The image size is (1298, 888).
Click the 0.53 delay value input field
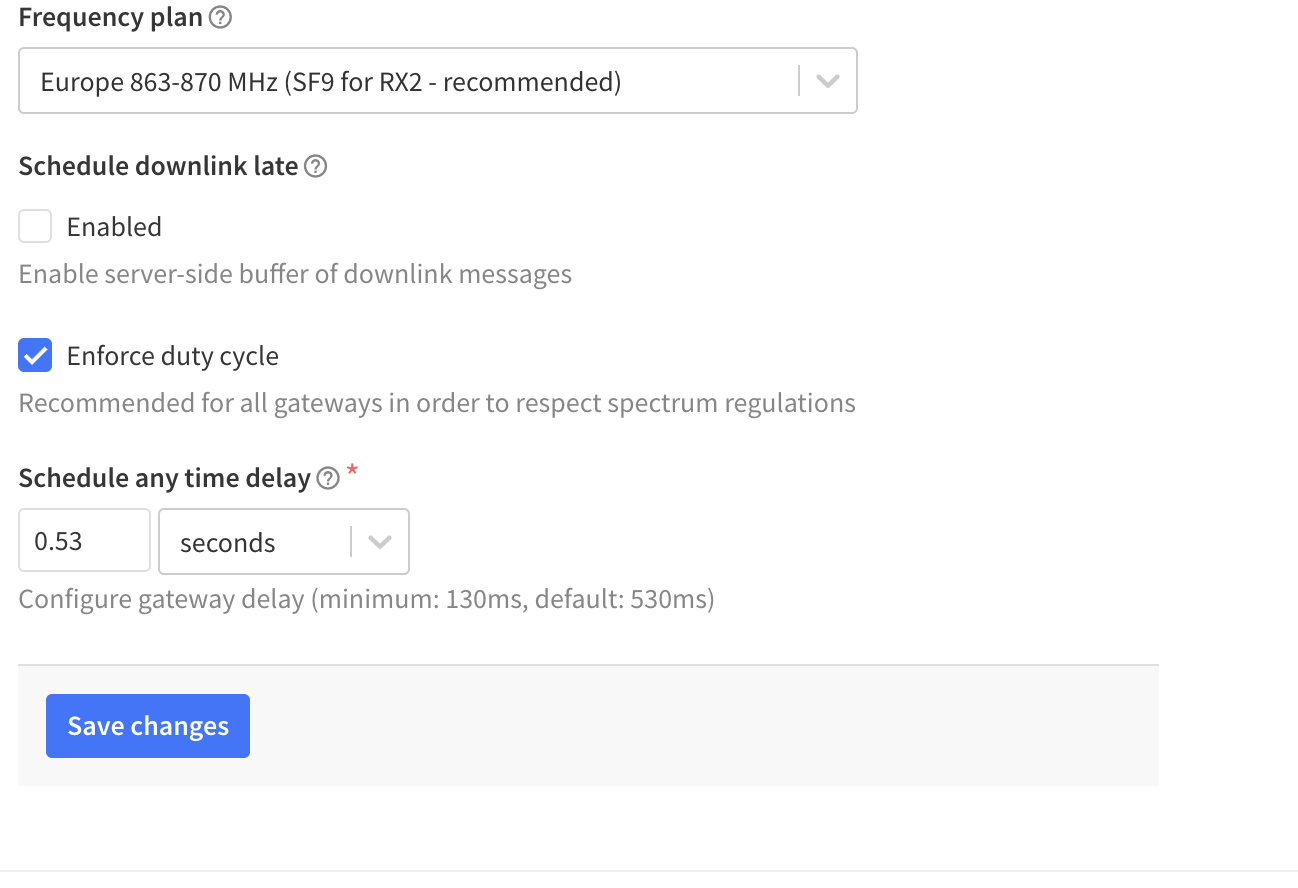point(84,542)
